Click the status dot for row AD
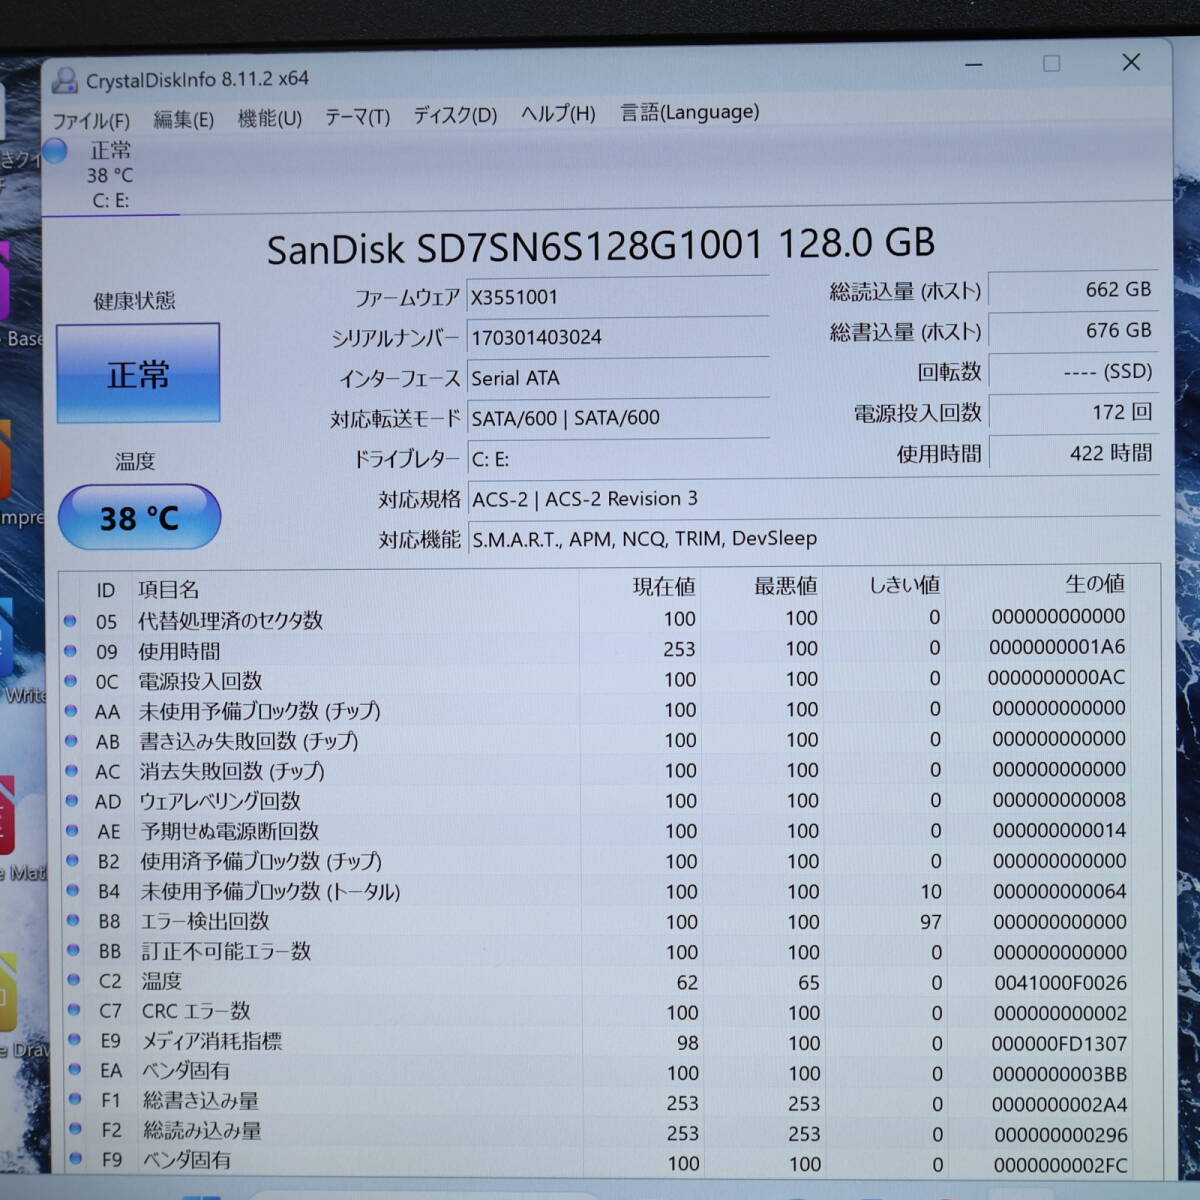The width and height of the screenshot is (1200, 1200). [72, 801]
